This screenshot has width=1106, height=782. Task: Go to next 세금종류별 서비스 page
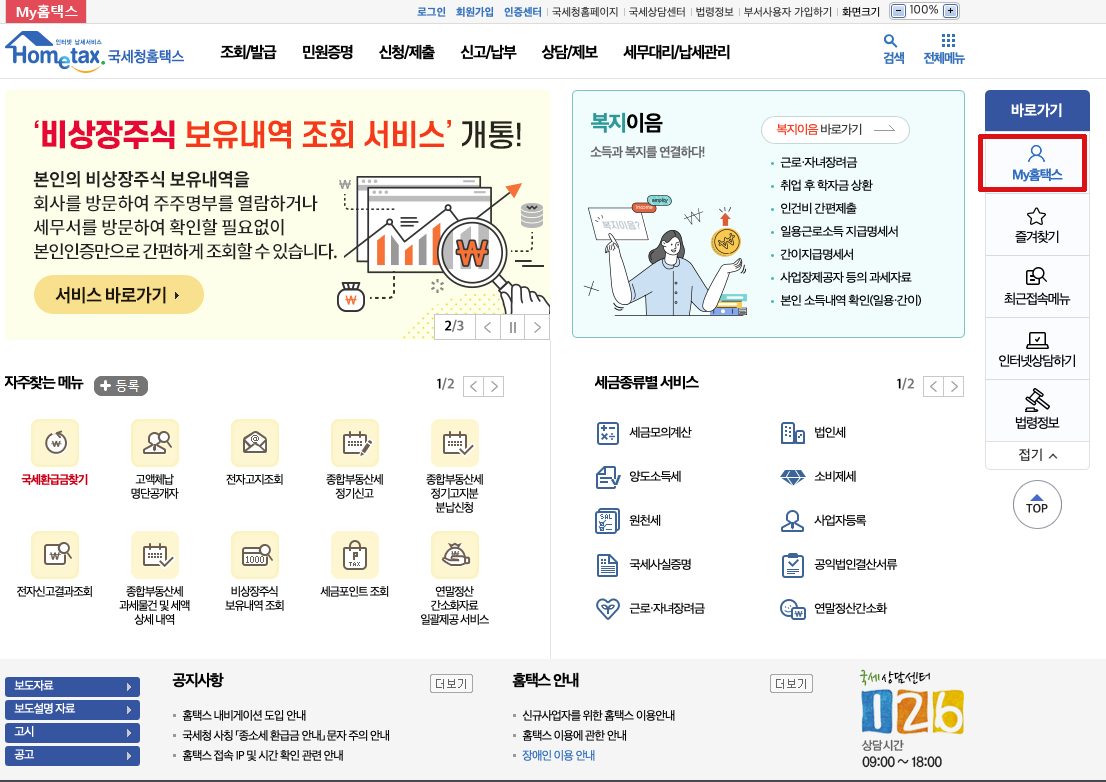pyautogui.click(x=954, y=386)
